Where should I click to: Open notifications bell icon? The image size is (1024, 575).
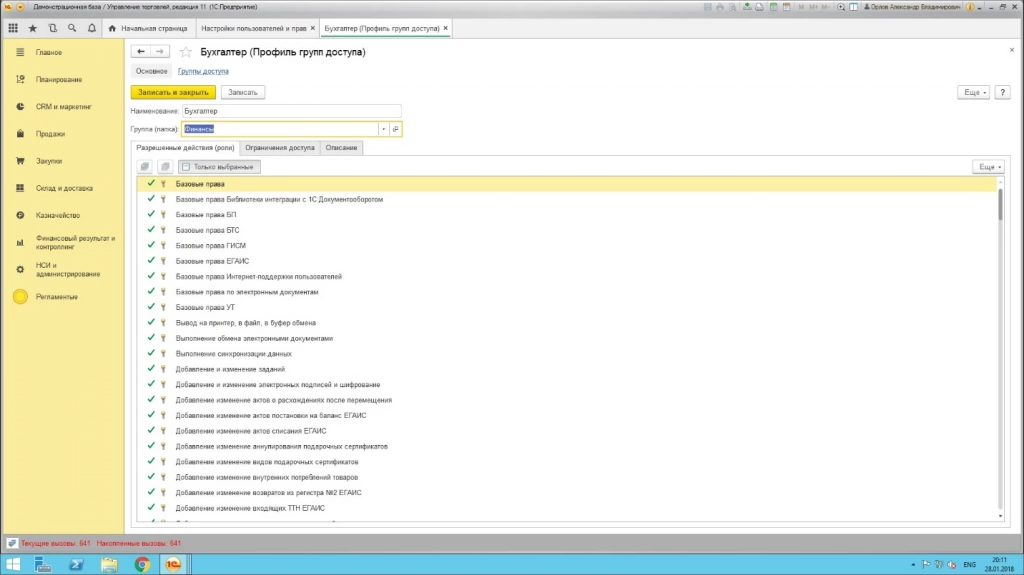[x=91, y=28]
